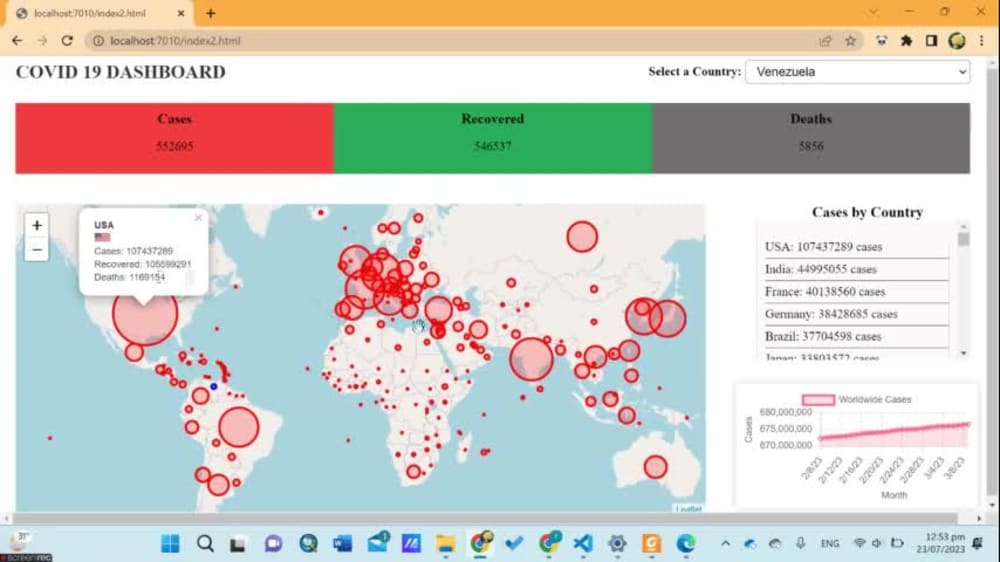Click the blue Venezuela marker on the map

pos(214,387)
